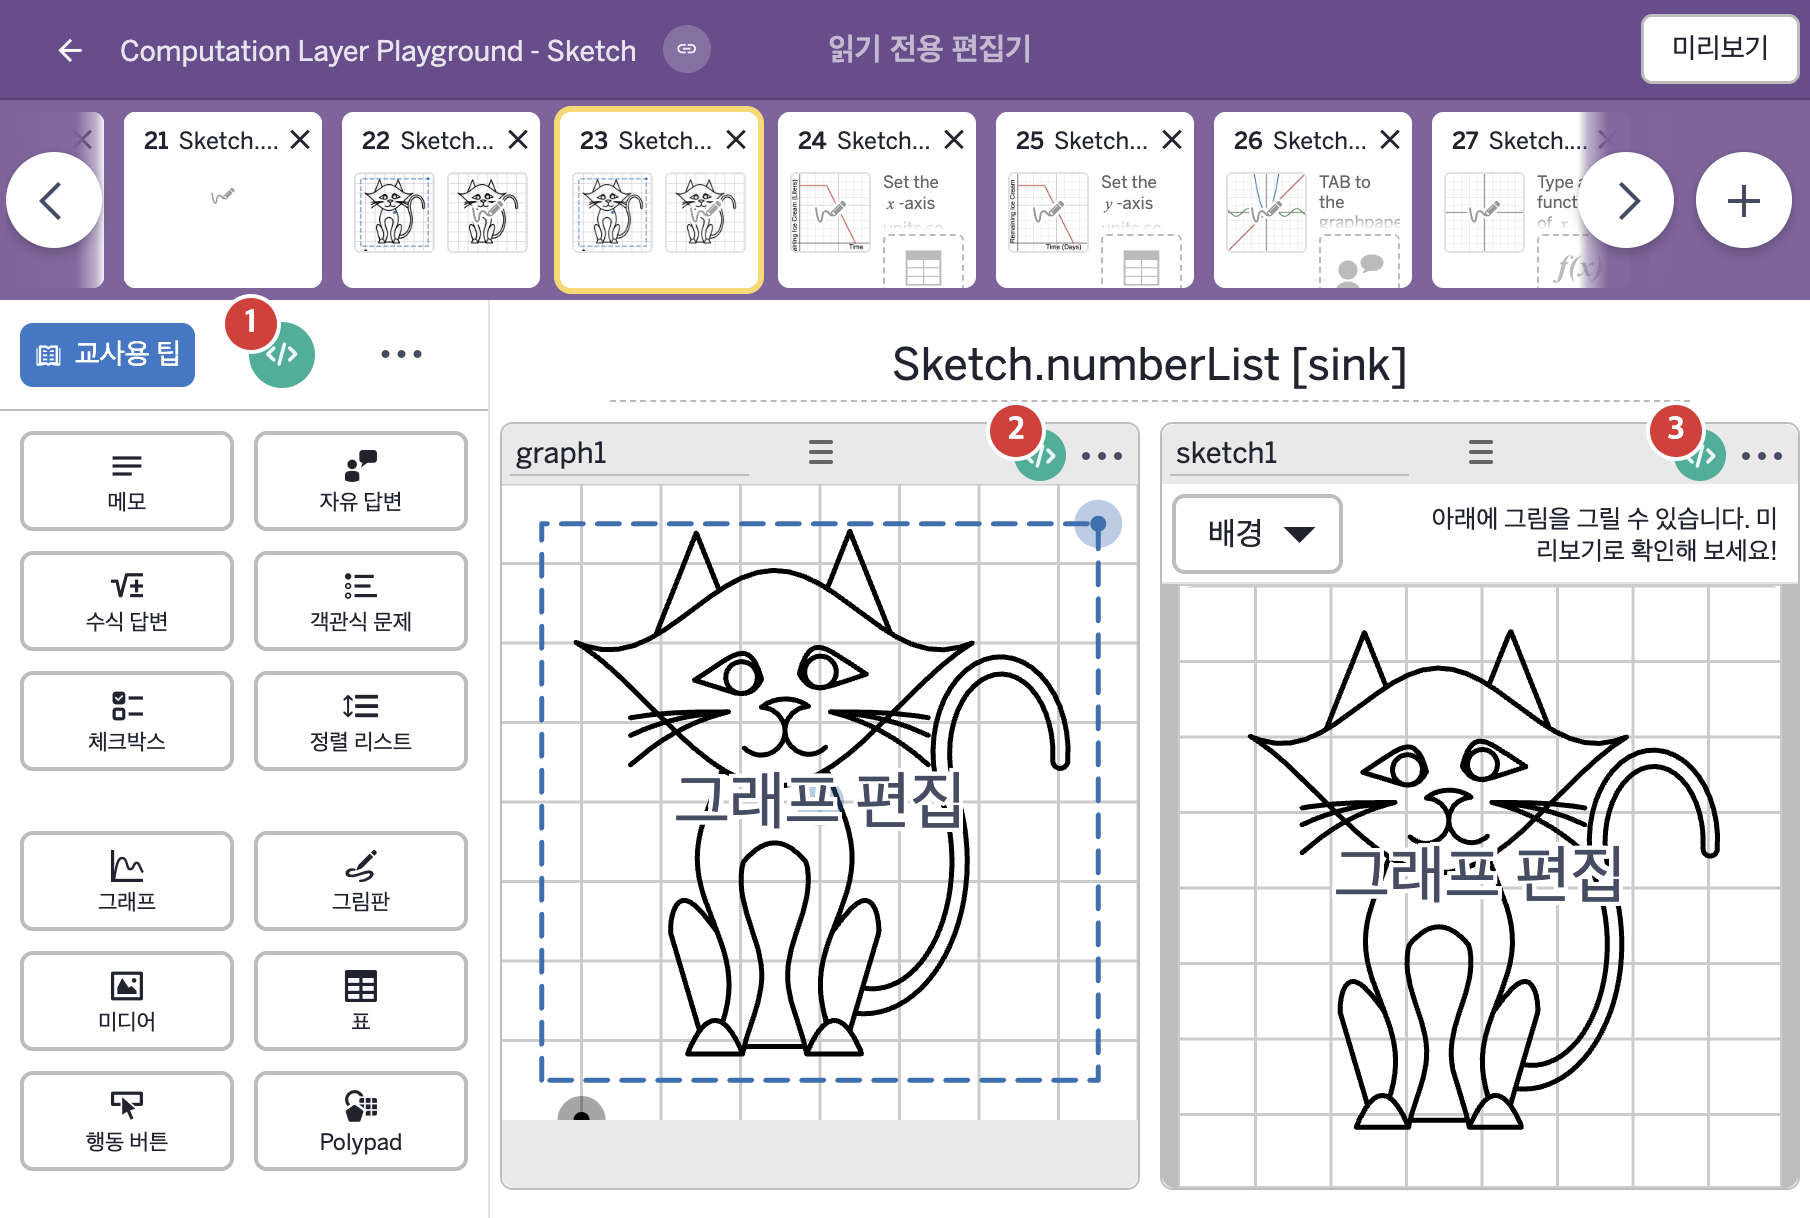Delete slide 26 with its X
The height and width of the screenshot is (1218, 1810).
pyautogui.click(x=1390, y=140)
